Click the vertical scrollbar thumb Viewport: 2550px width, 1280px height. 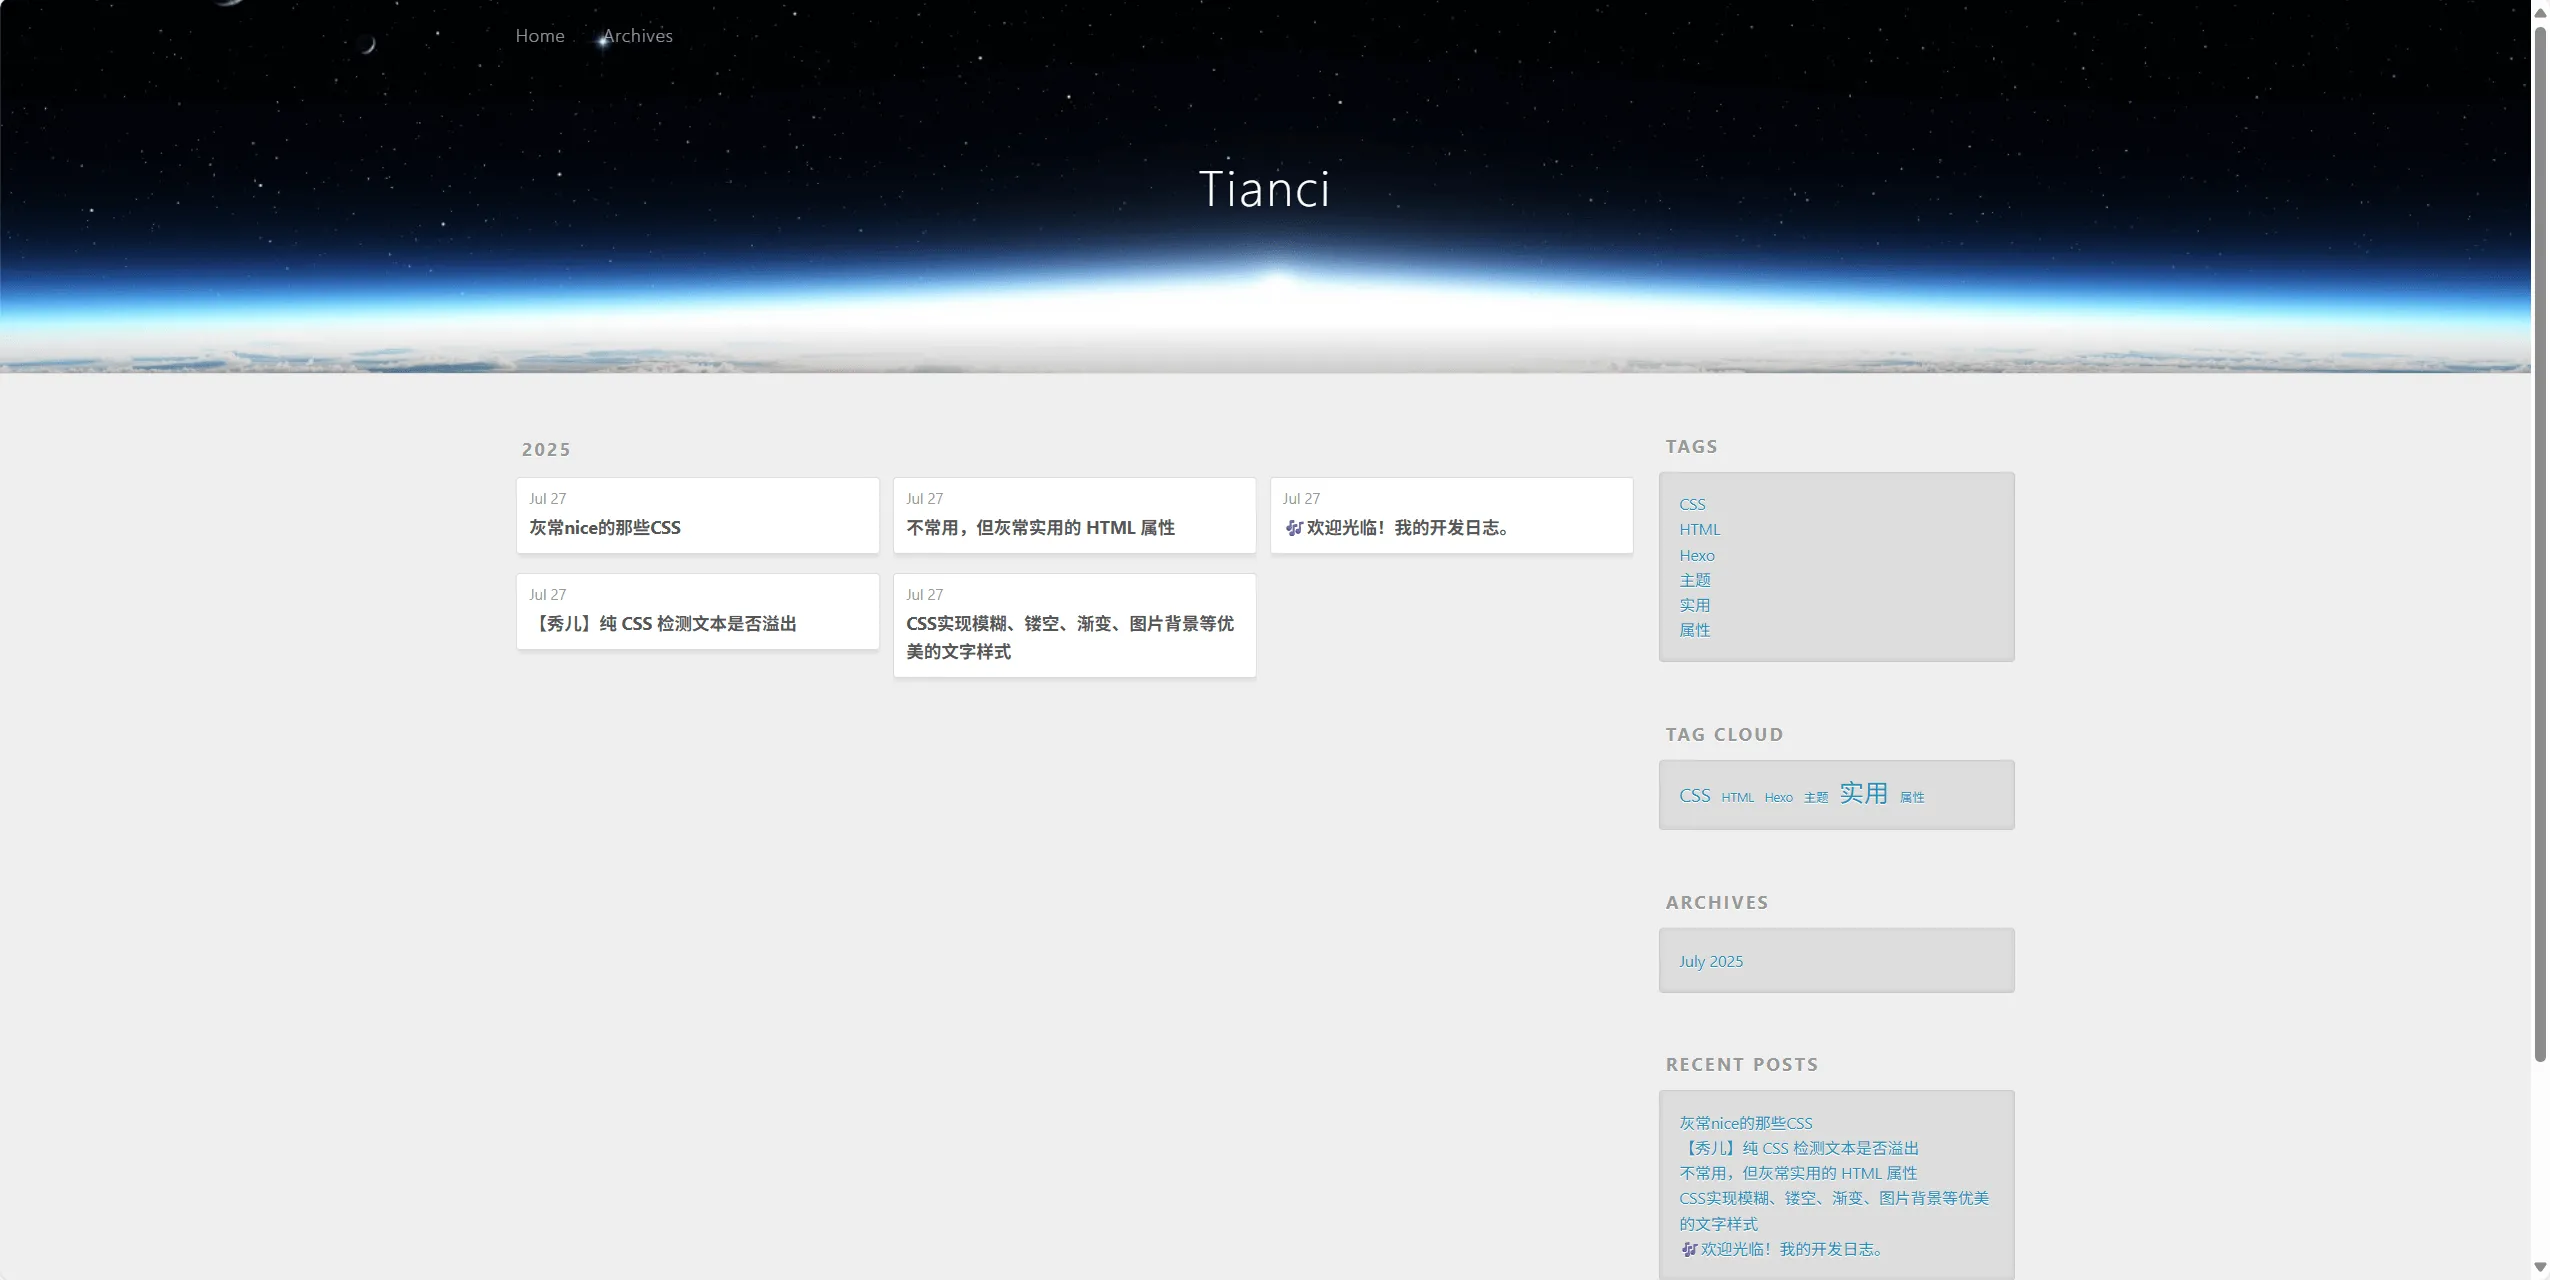pyautogui.click(x=2540, y=544)
